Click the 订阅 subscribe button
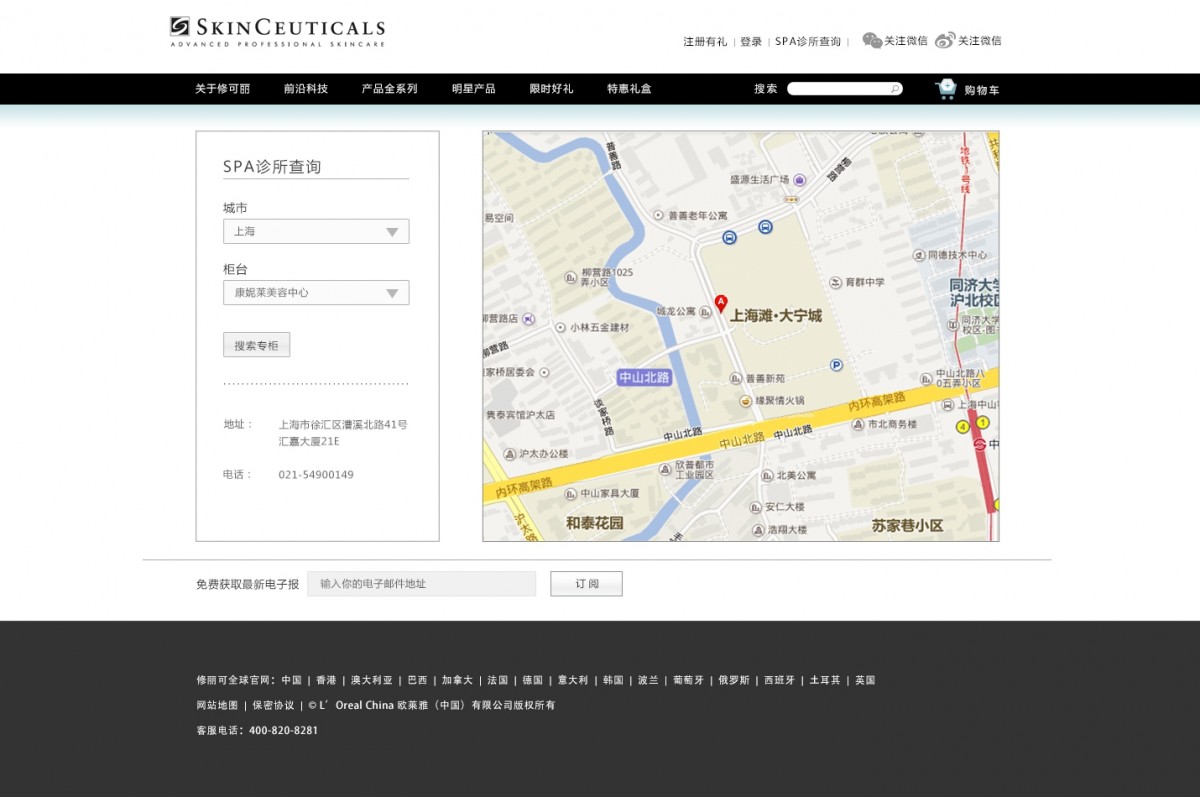The image size is (1200, 800). (x=586, y=584)
